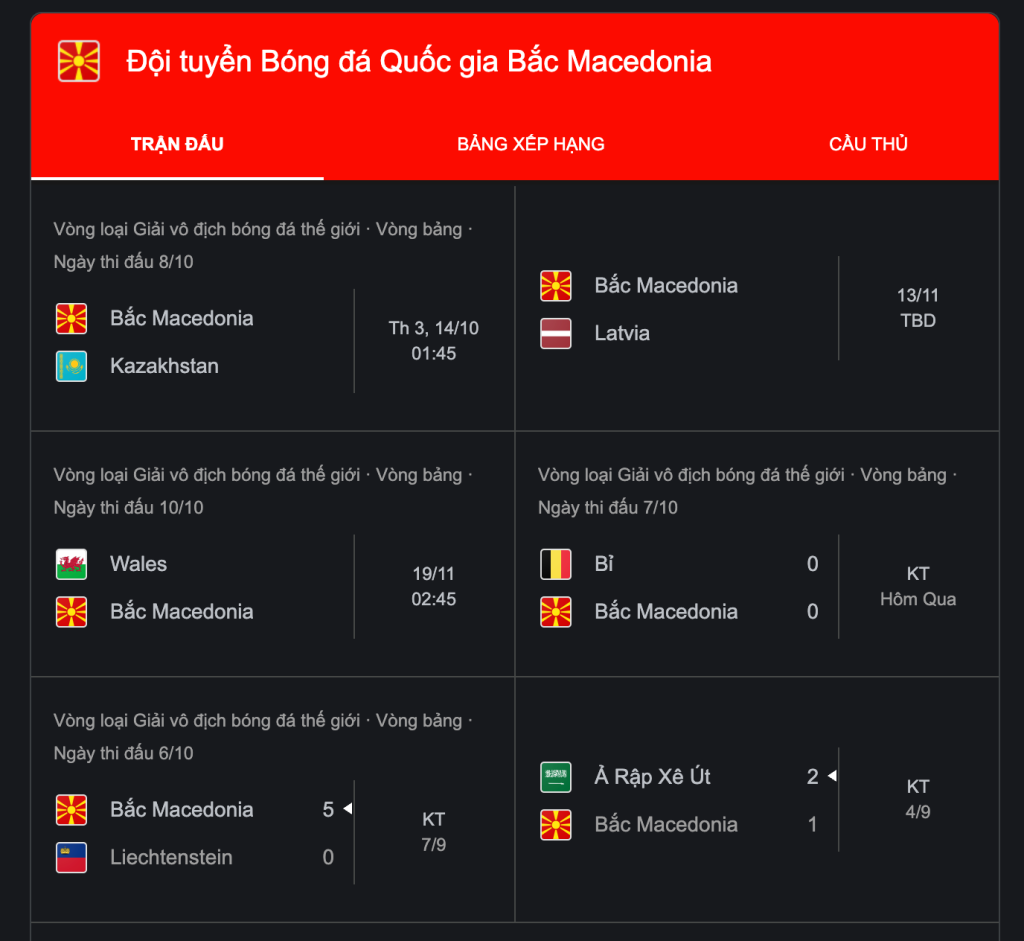Click North Macedonia flag in the Latvia match
The image size is (1024, 941).
point(556,286)
